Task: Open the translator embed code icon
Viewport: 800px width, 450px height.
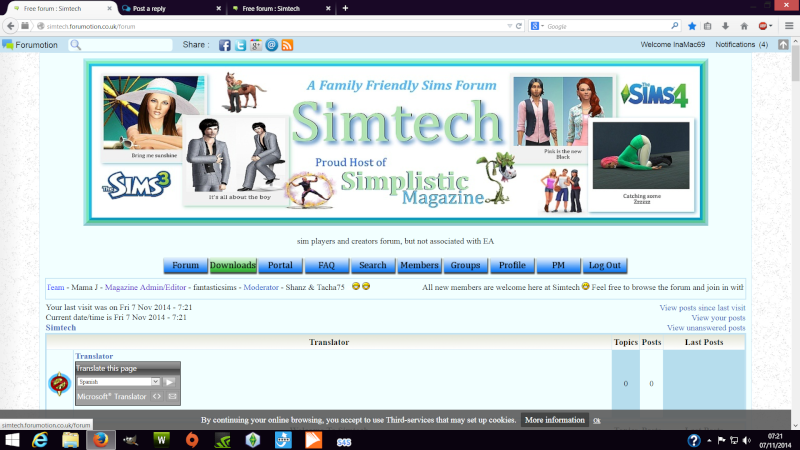Action: point(157,396)
